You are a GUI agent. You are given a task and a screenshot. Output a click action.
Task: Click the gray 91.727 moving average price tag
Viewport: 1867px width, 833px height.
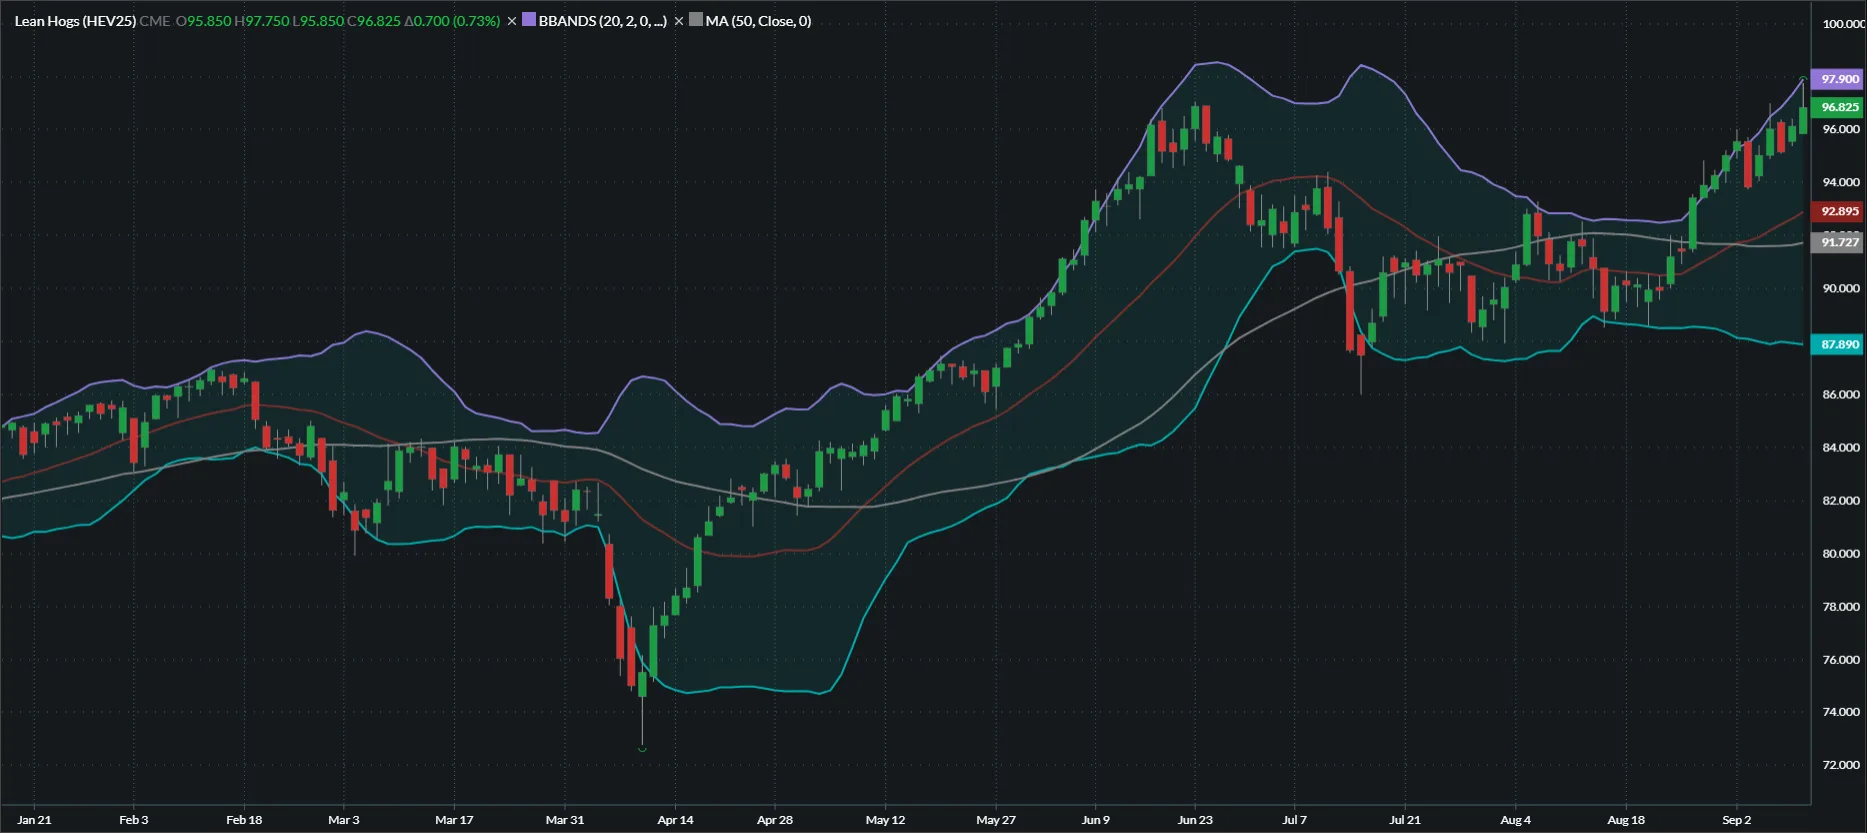coord(1839,242)
